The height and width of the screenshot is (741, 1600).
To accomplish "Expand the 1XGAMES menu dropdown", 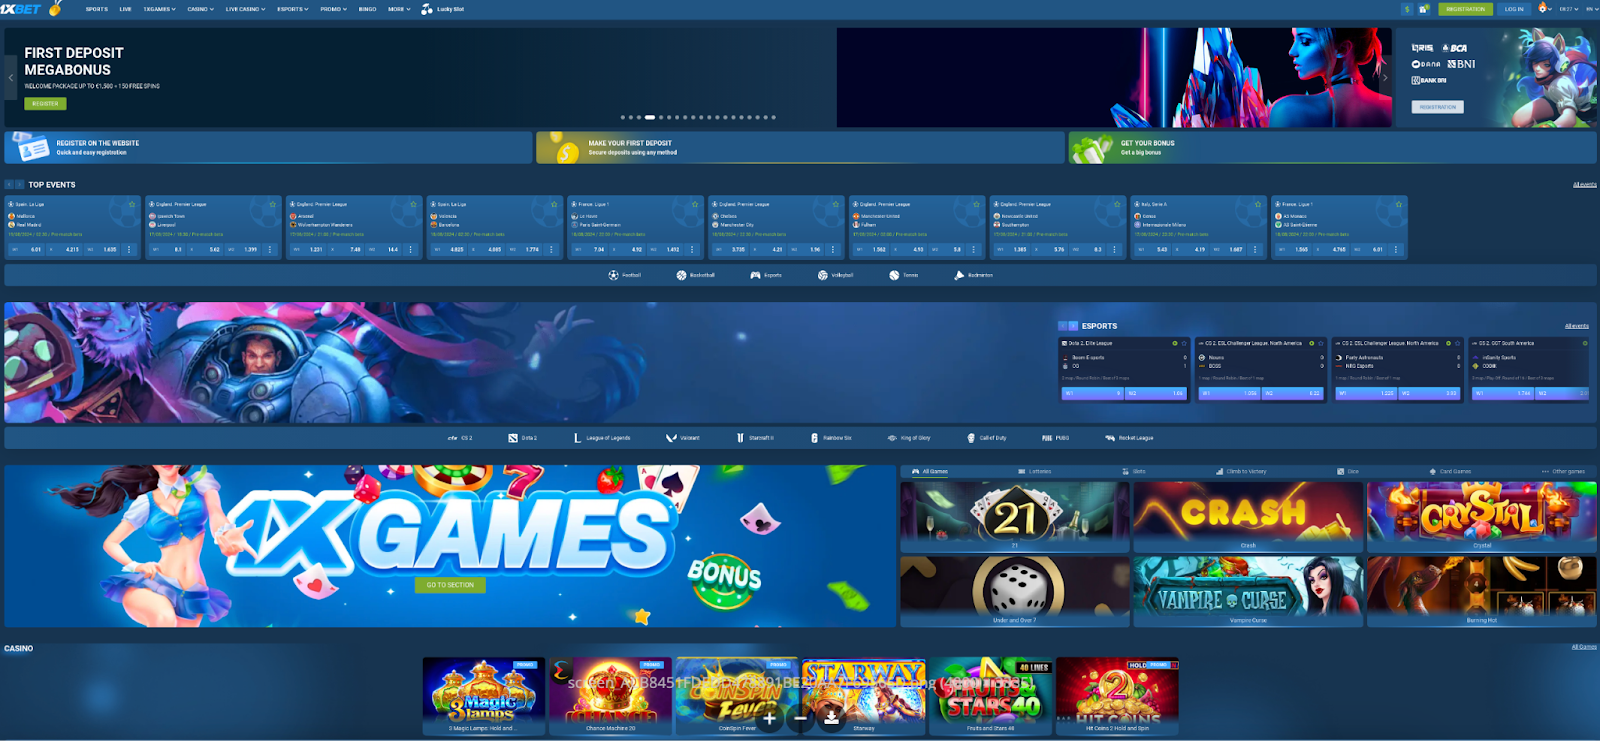I will (159, 9).
